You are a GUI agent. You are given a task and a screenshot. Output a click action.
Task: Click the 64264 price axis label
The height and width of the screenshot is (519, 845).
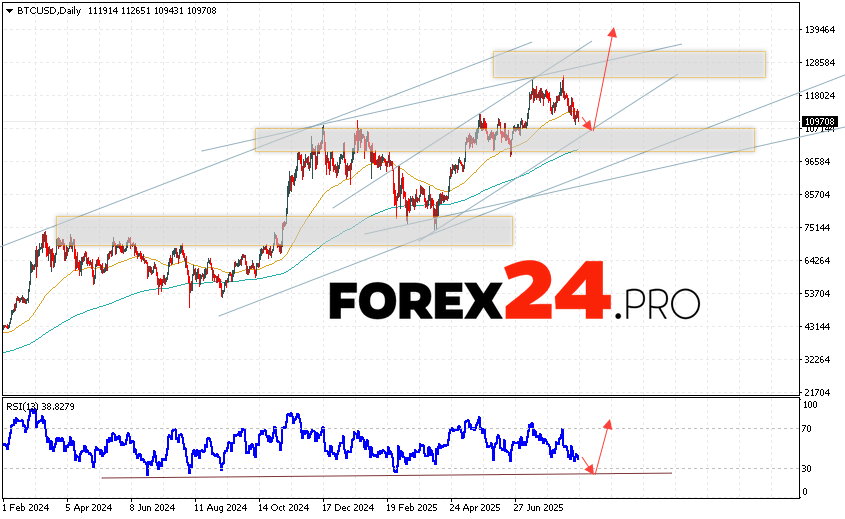click(817, 261)
